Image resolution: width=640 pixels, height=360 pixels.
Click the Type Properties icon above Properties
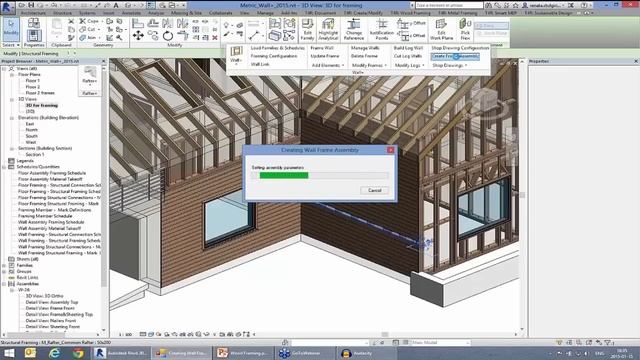pos(34,23)
